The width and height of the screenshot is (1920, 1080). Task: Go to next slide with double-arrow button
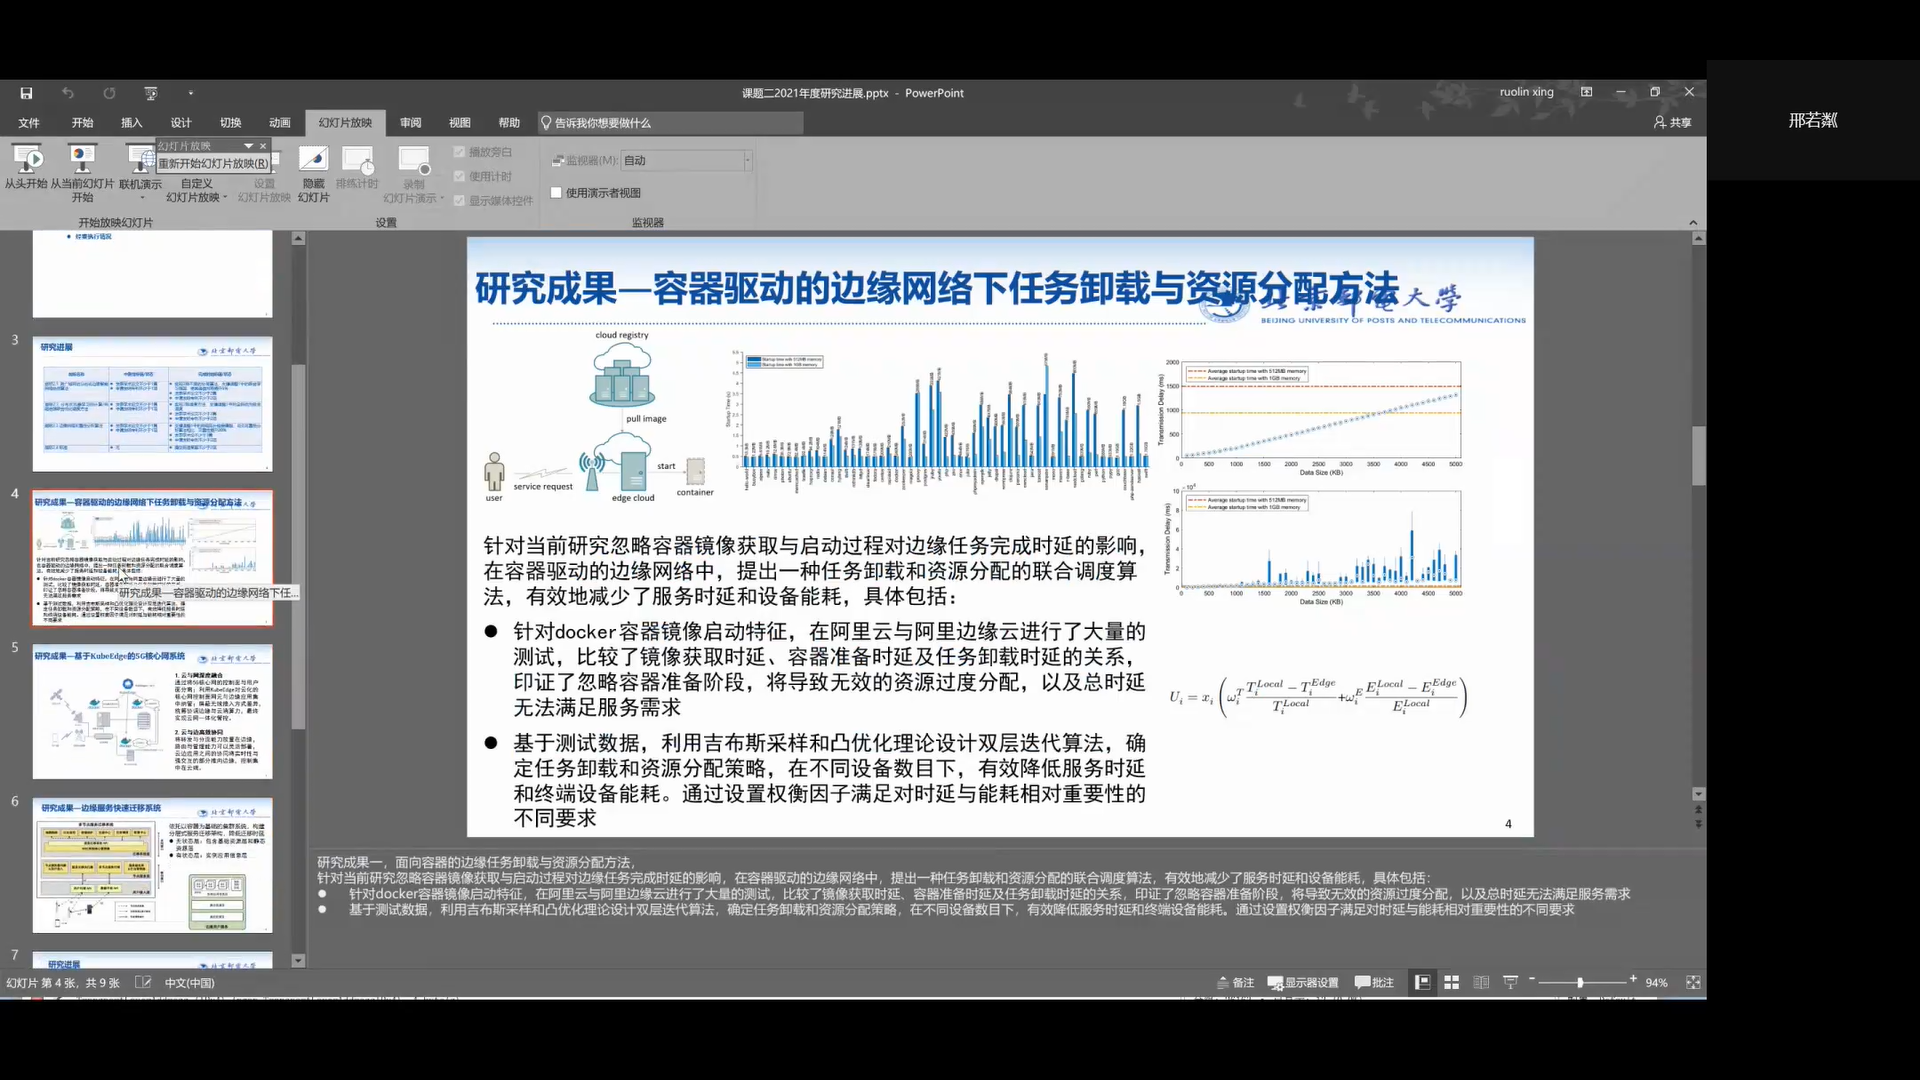(x=1698, y=825)
